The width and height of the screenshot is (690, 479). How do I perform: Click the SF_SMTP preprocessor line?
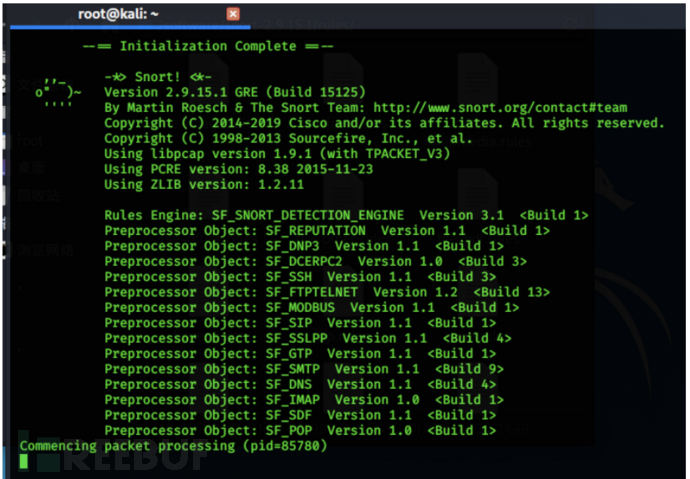coord(304,369)
